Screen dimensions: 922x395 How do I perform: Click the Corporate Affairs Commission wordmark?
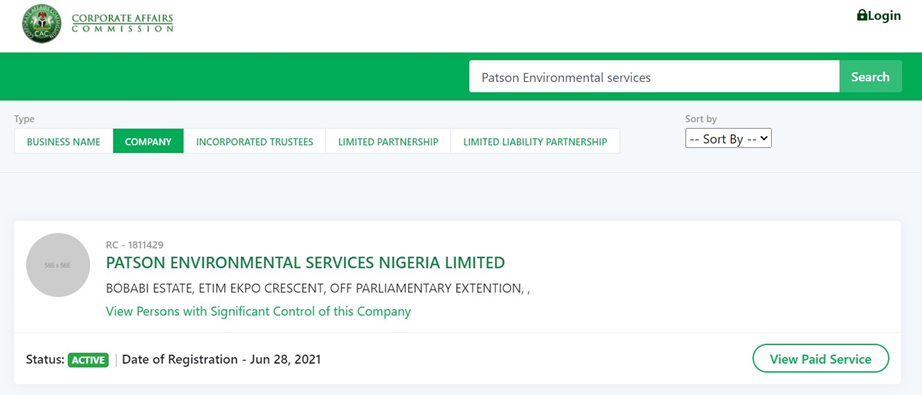(x=122, y=22)
